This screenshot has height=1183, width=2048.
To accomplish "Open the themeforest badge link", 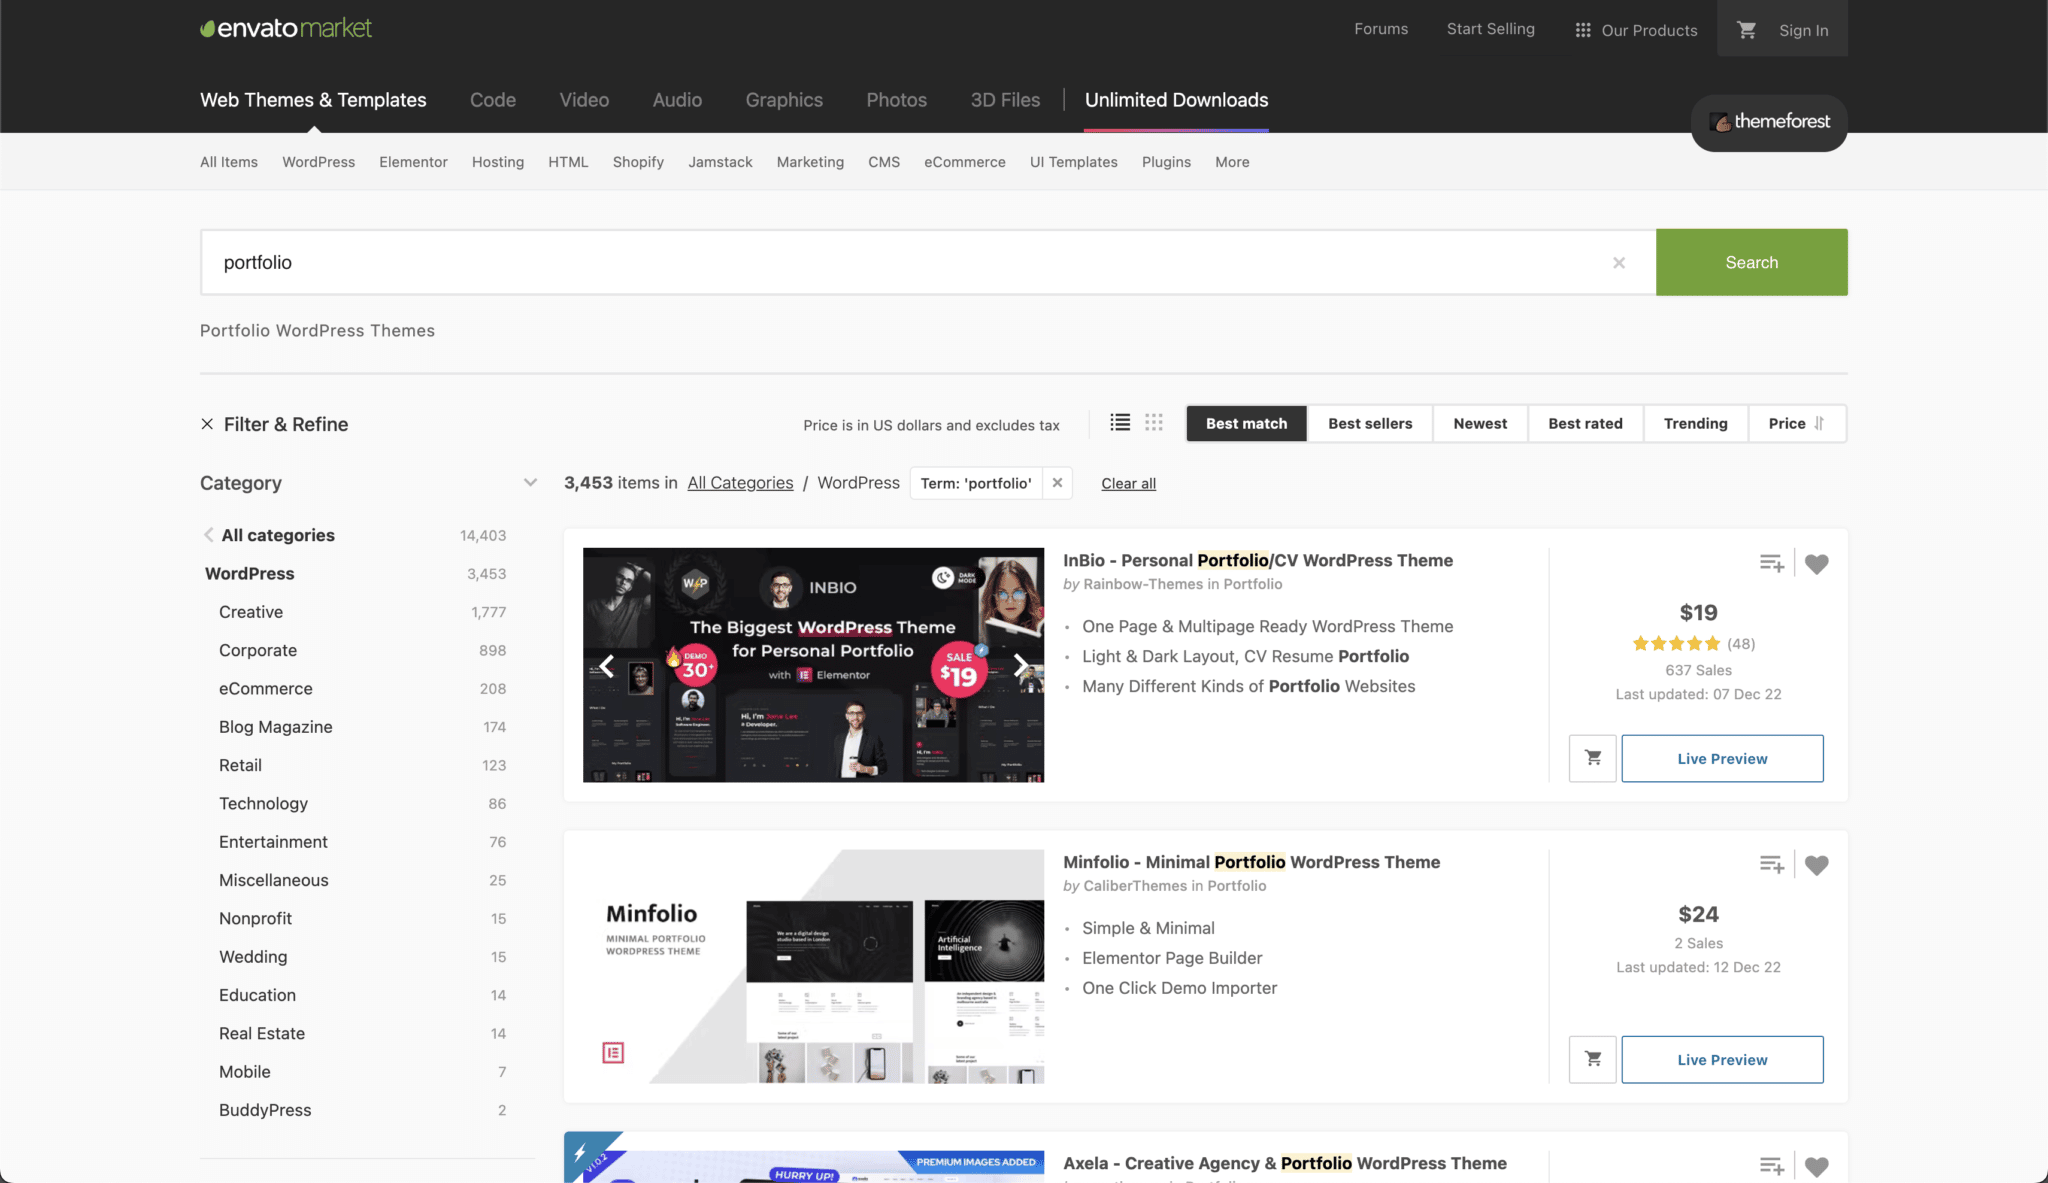I will 1769,123.
